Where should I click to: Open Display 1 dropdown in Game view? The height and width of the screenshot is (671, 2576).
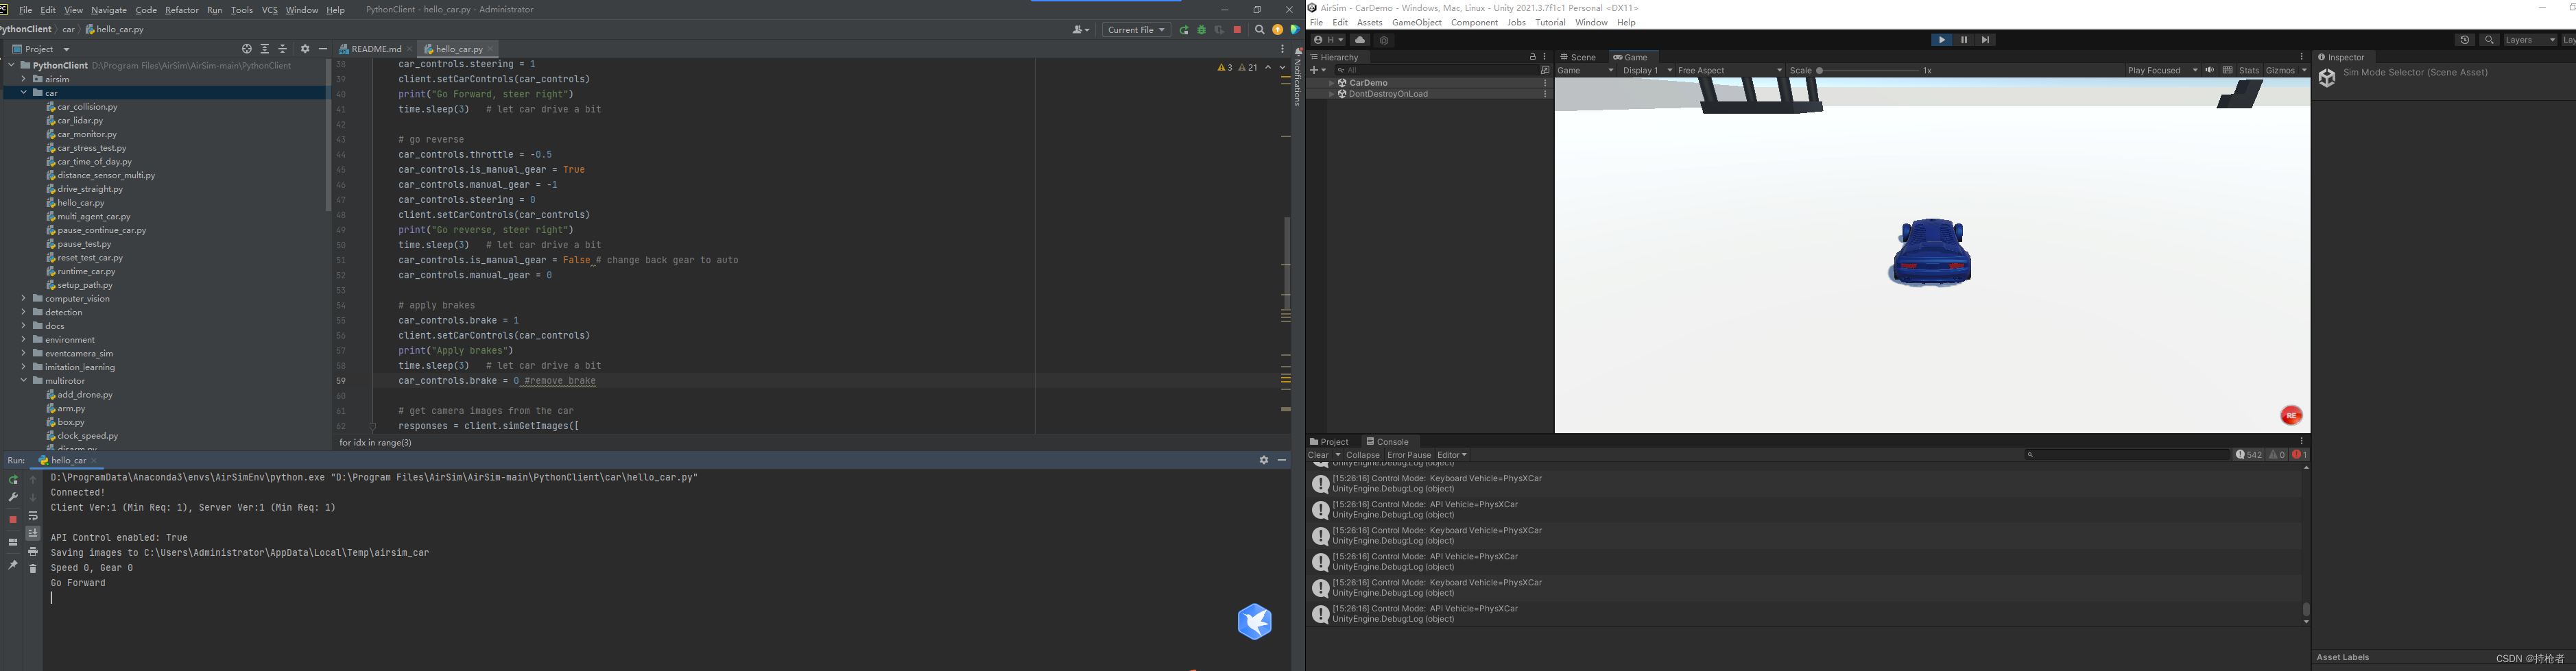tap(1647, 70)
